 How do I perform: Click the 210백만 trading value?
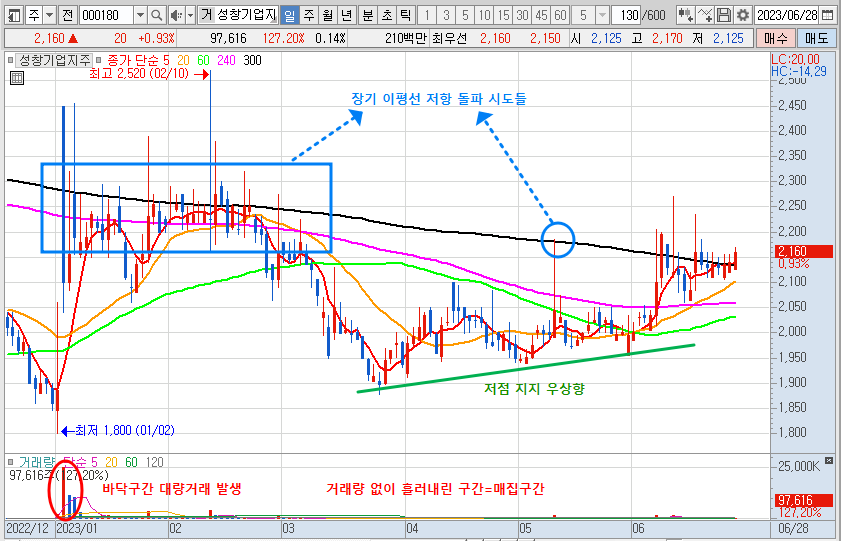405,38
